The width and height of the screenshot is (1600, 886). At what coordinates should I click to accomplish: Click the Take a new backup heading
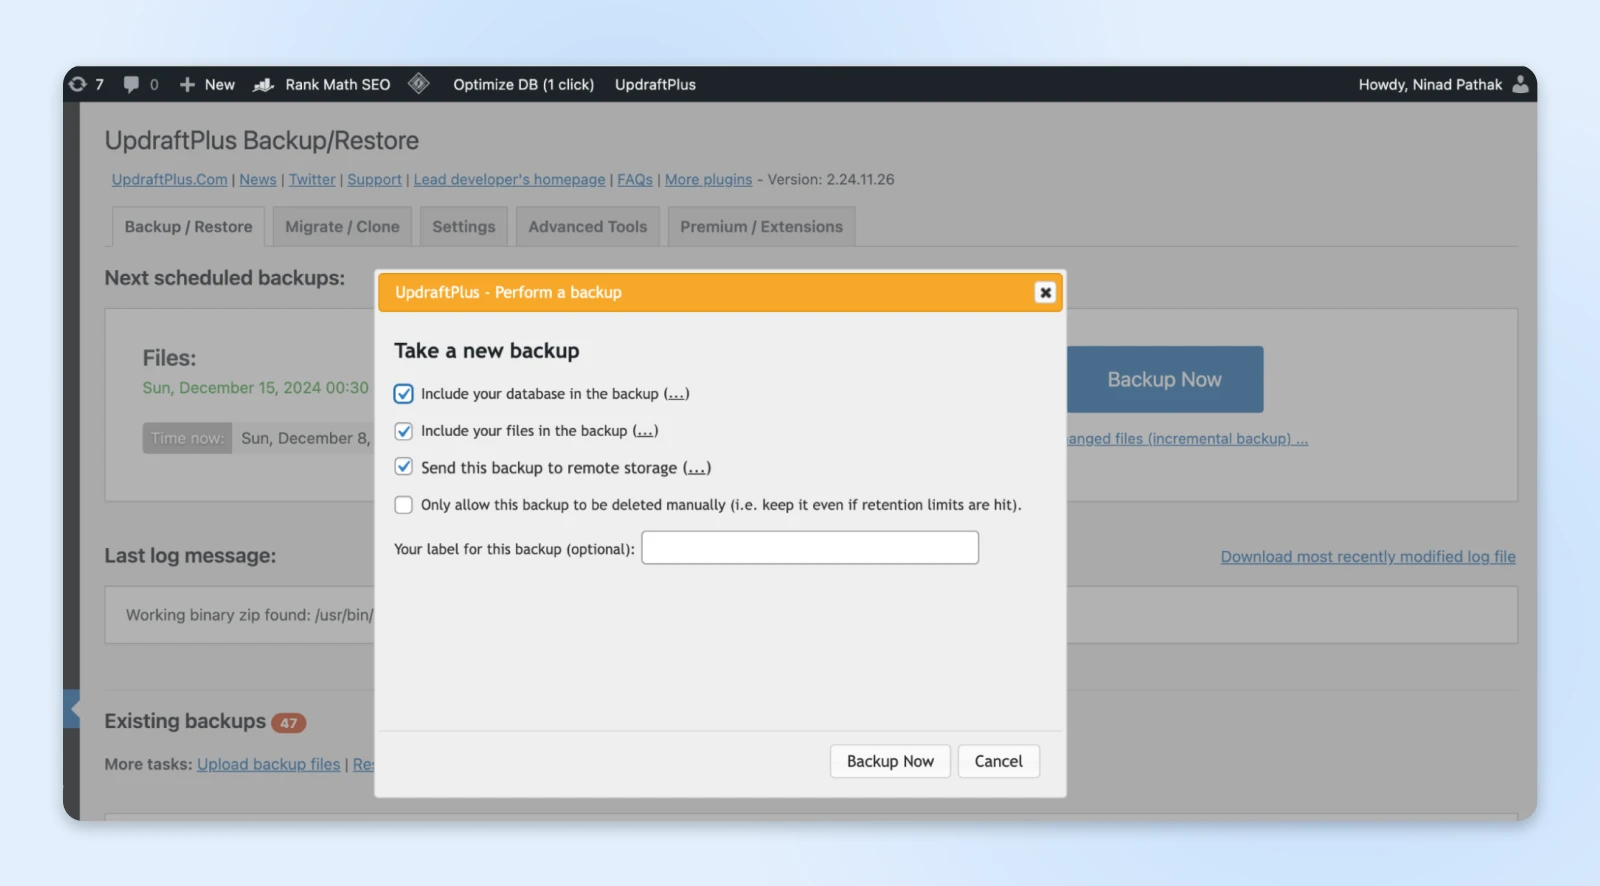point(487,351)
